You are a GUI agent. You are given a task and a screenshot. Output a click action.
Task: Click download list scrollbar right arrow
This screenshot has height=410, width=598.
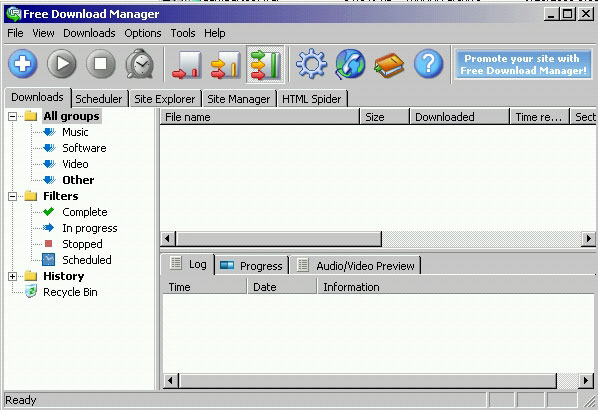click(588, 239)
